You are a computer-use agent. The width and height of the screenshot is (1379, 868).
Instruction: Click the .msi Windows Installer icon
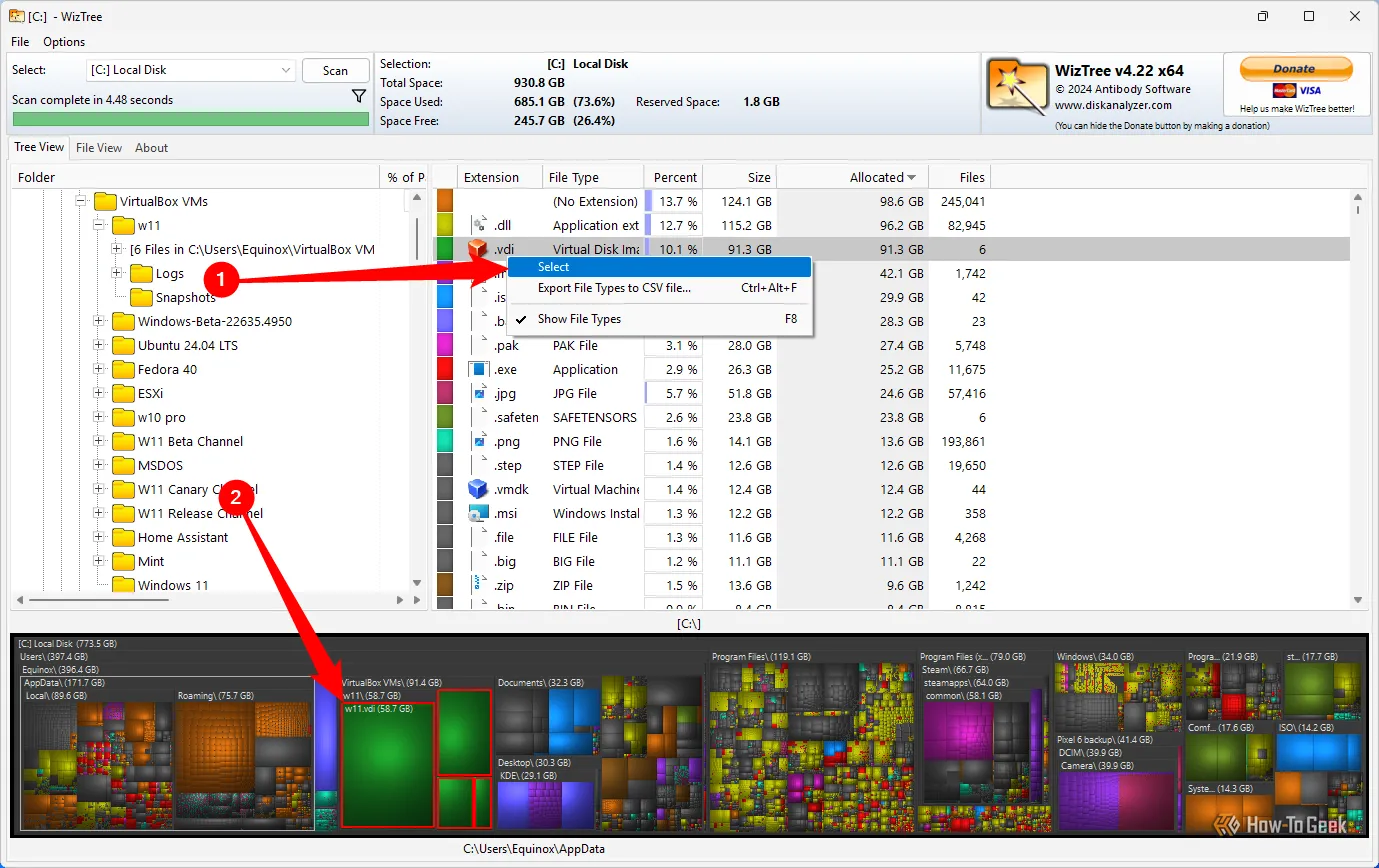coord(478,513)
